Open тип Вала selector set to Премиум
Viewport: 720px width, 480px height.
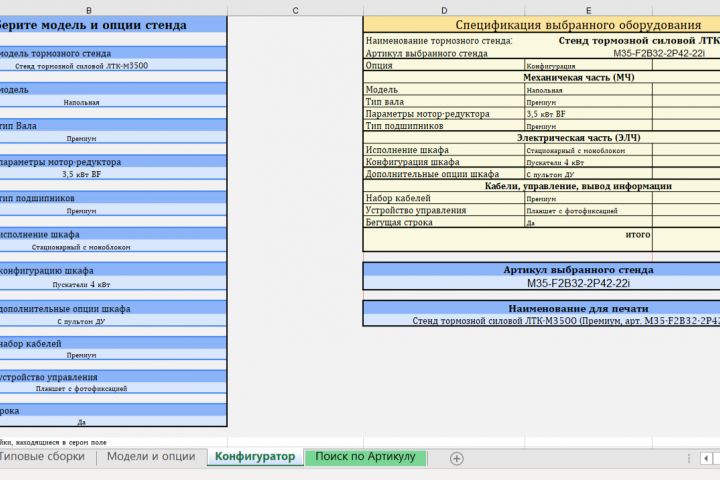(x=112, y=138)
